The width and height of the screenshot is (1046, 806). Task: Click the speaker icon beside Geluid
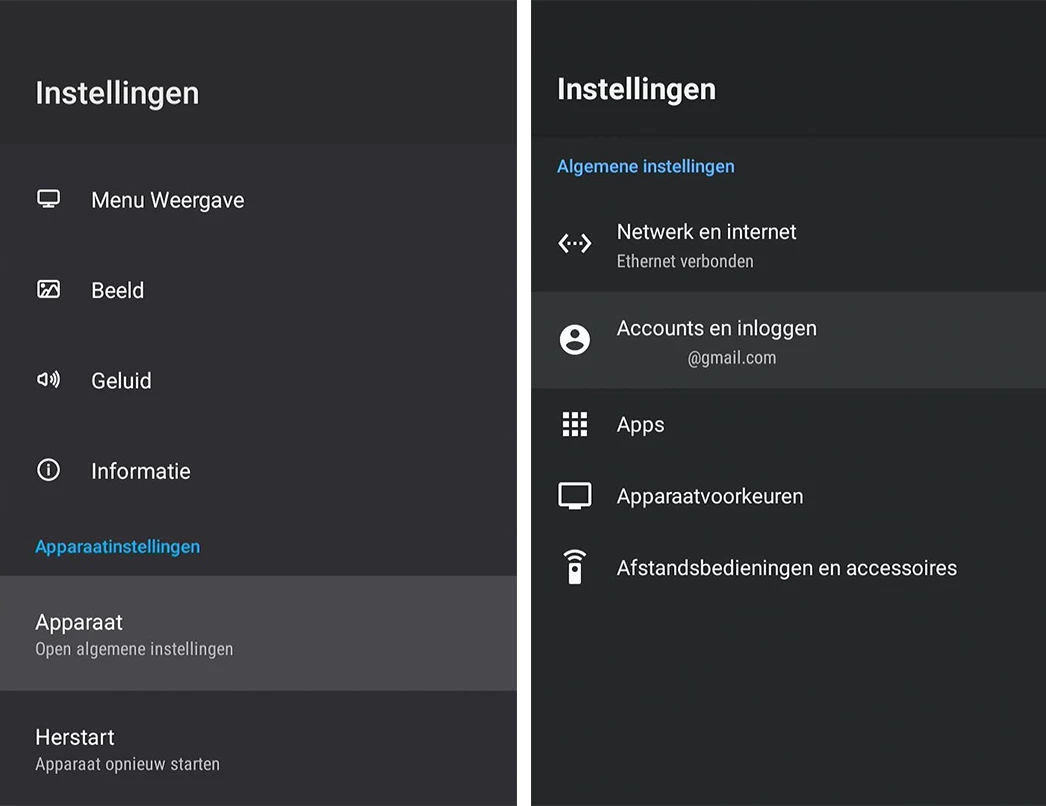[x=48, y=380]
